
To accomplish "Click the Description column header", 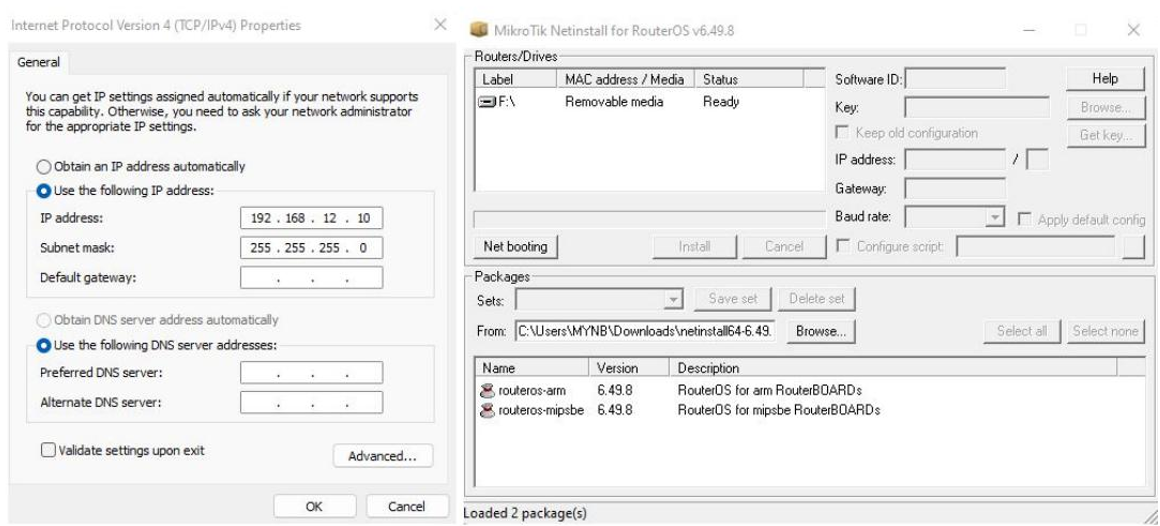I will [x=894, y=368].
